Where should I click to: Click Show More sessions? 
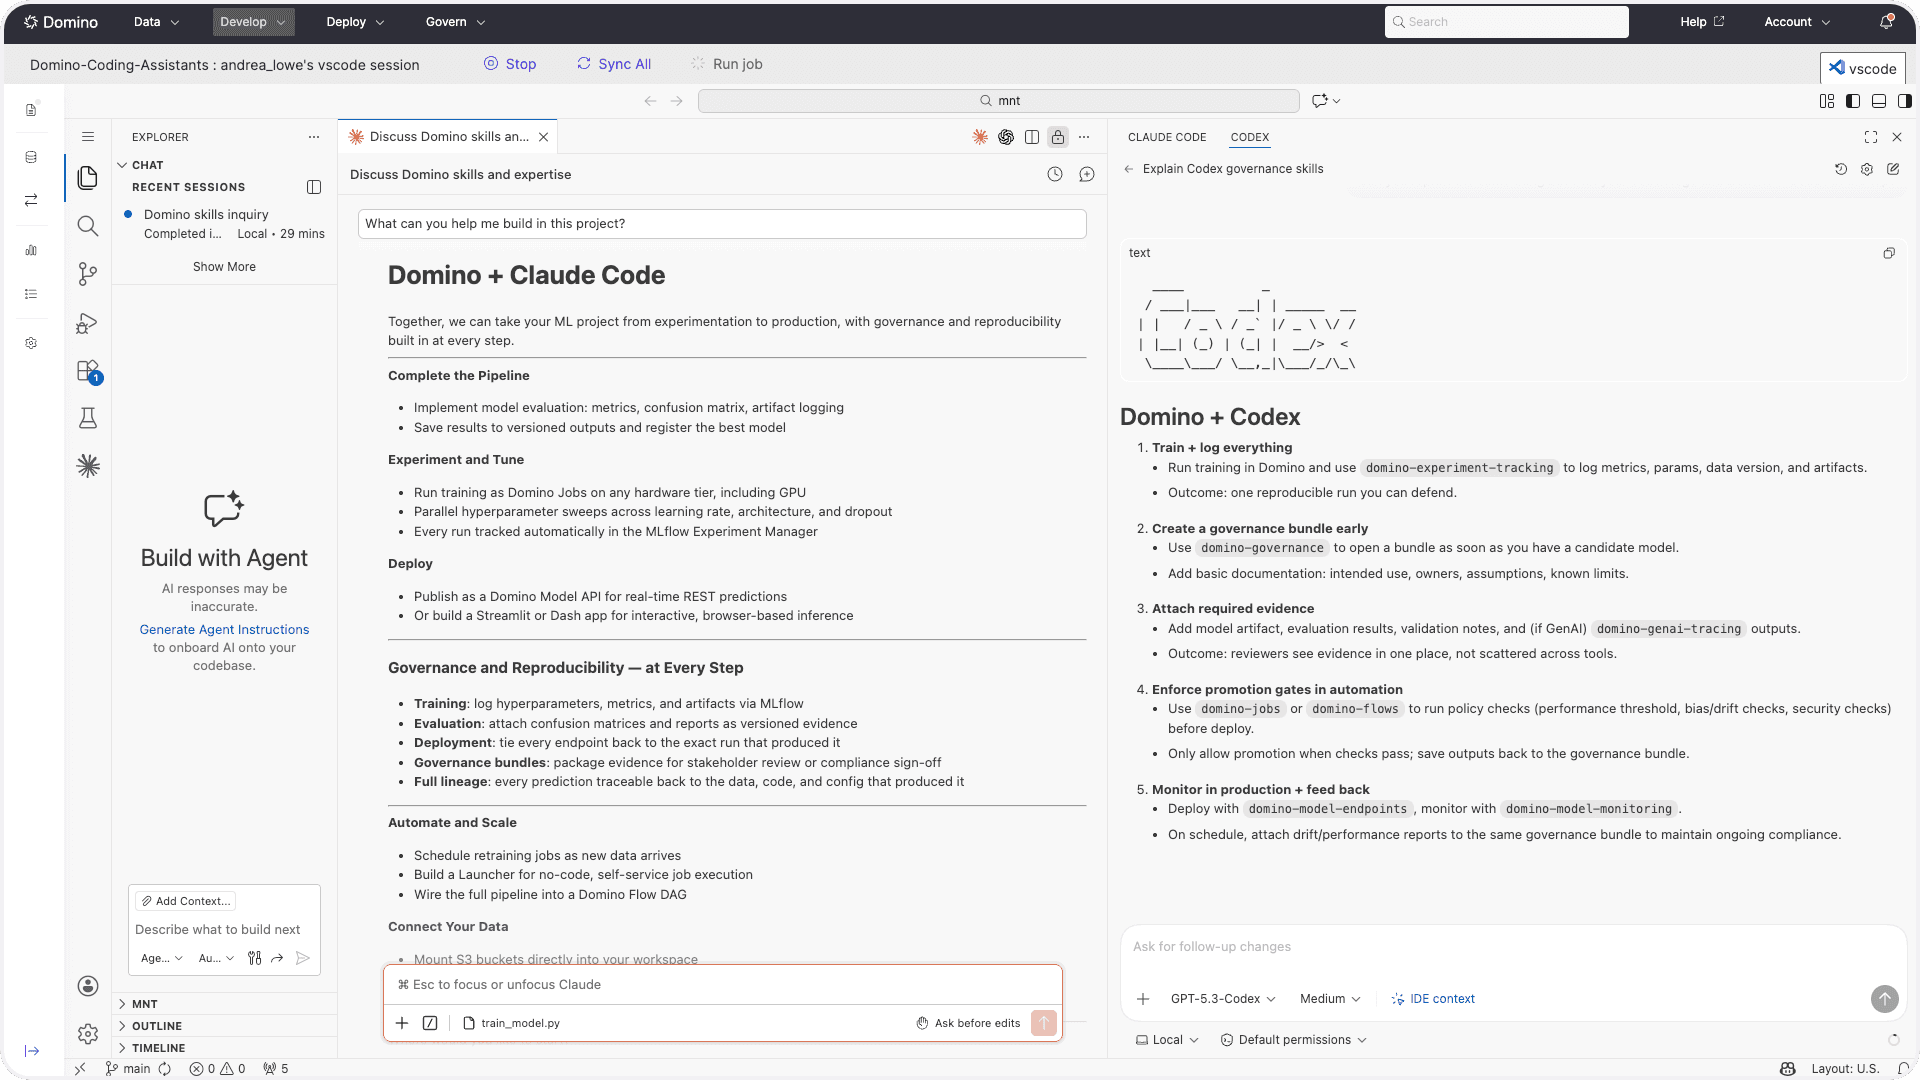[224, 267]
